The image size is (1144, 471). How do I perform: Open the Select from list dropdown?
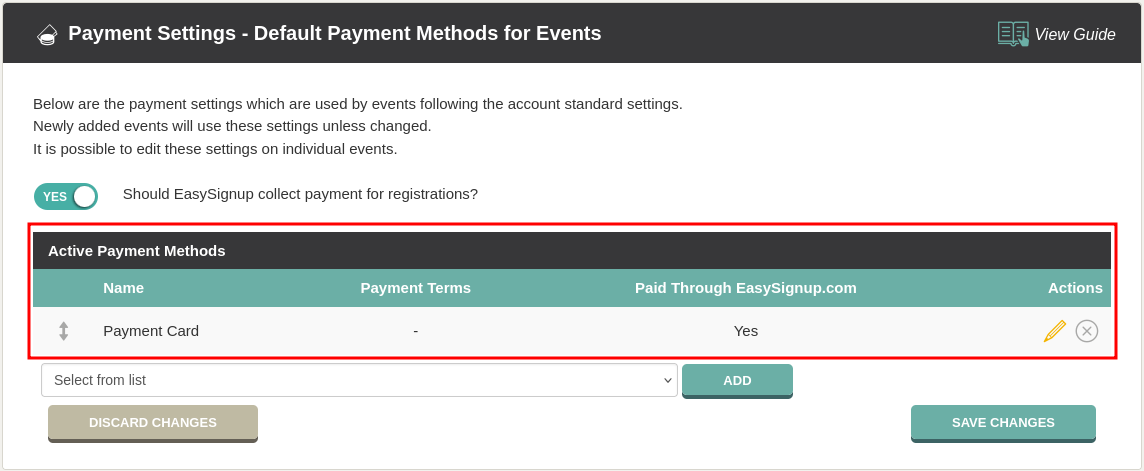click(x=359, y=380)
